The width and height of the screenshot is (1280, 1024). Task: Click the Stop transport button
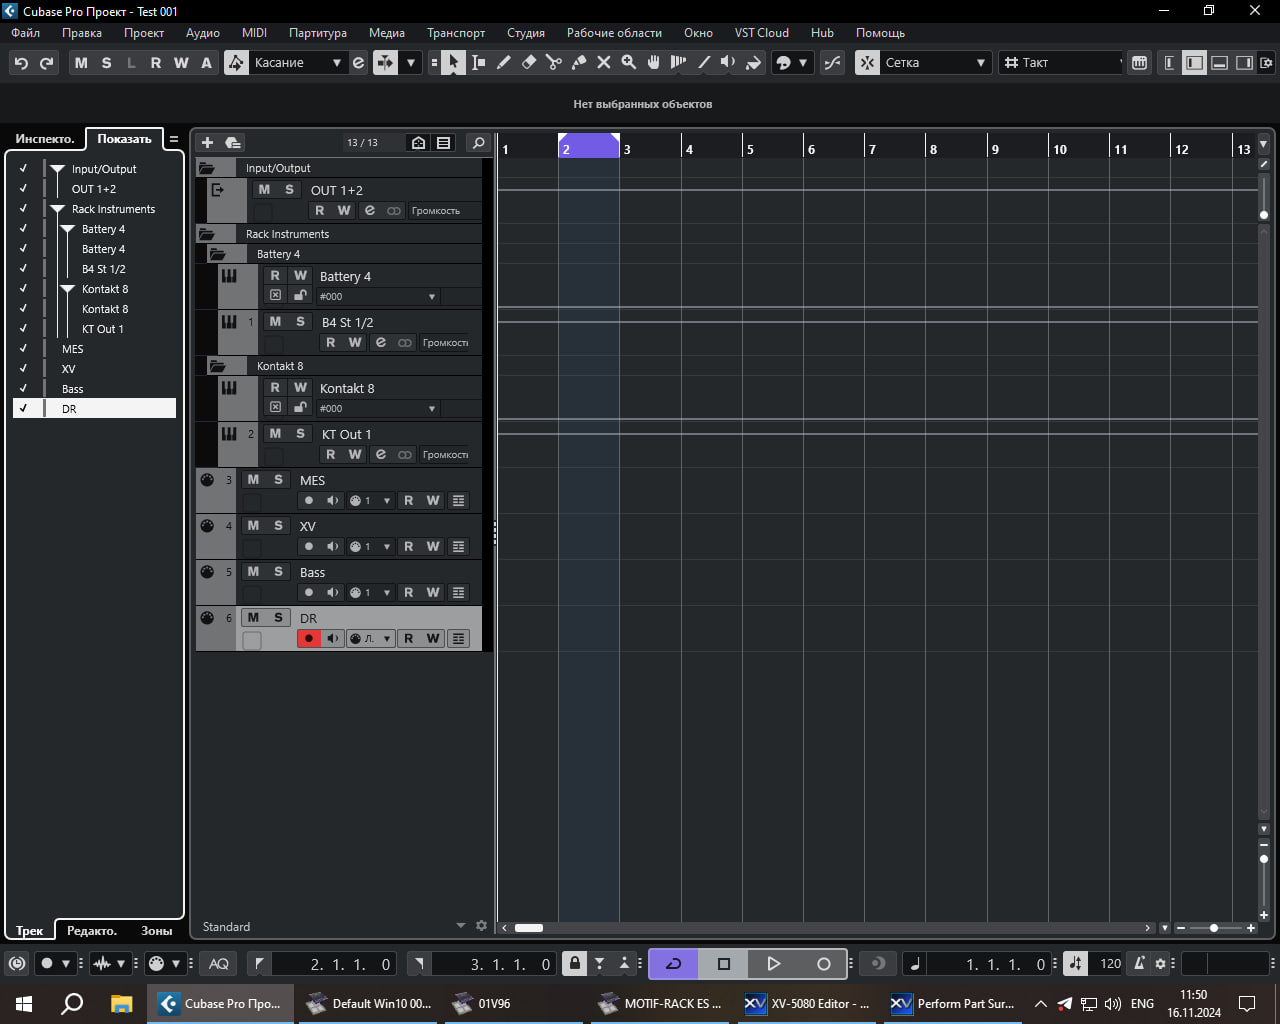(x=724, y=964)
